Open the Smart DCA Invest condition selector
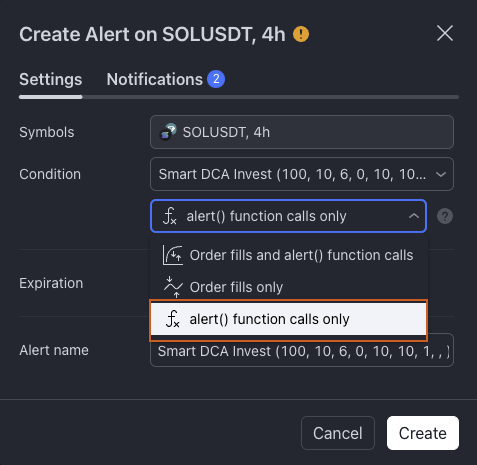 pyautogui.click(x=302, y=174)
